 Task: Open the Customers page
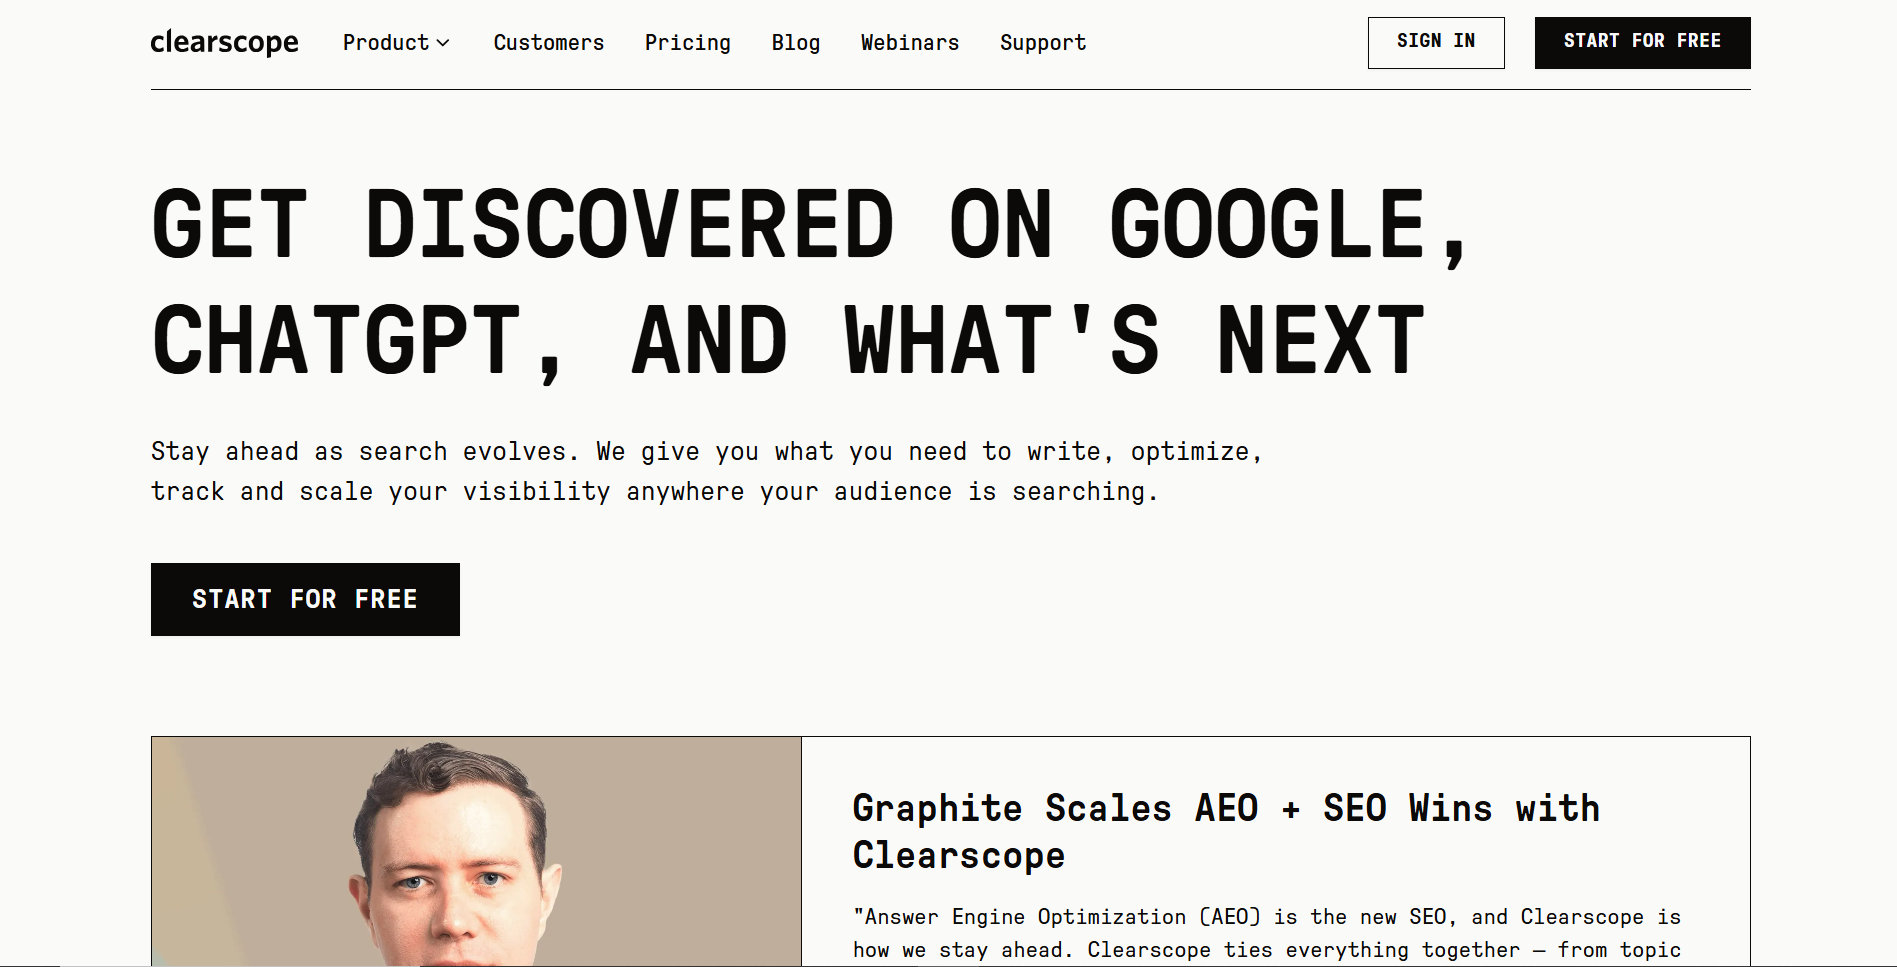point(549,43)
